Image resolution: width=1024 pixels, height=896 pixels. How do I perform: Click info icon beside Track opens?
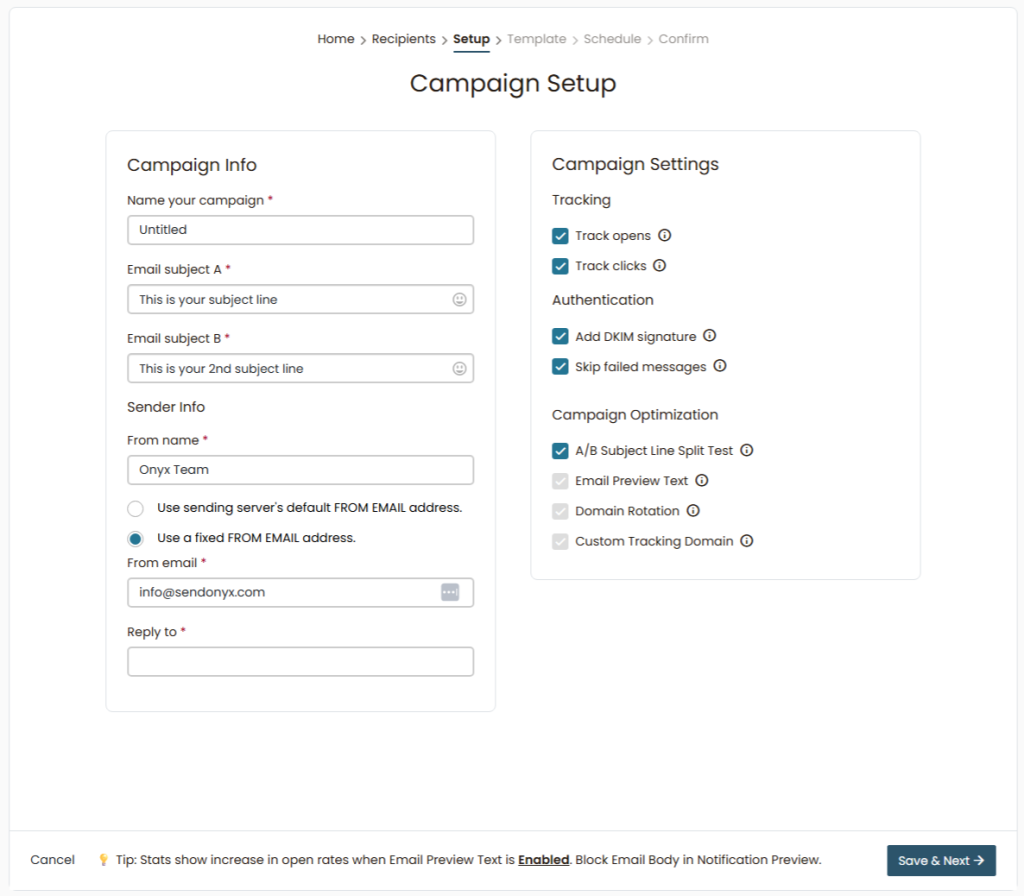tap(665, 236)
